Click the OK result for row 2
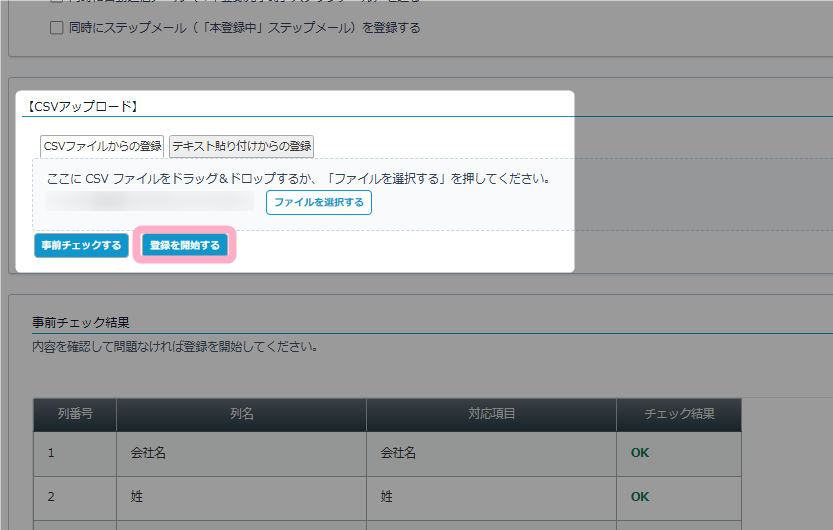 point(639,496)
